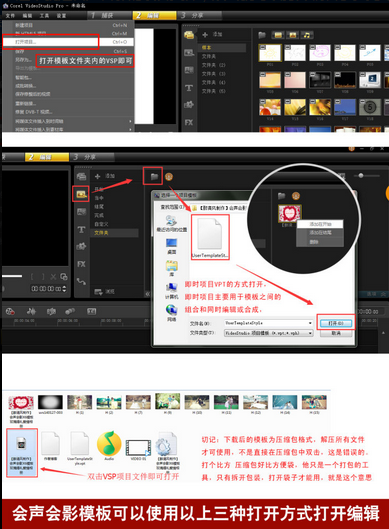Click step 2 编辑 tab in the middle window
Image resolution: width=389 pixels, height=529 pixels.
tap(47, 157)
